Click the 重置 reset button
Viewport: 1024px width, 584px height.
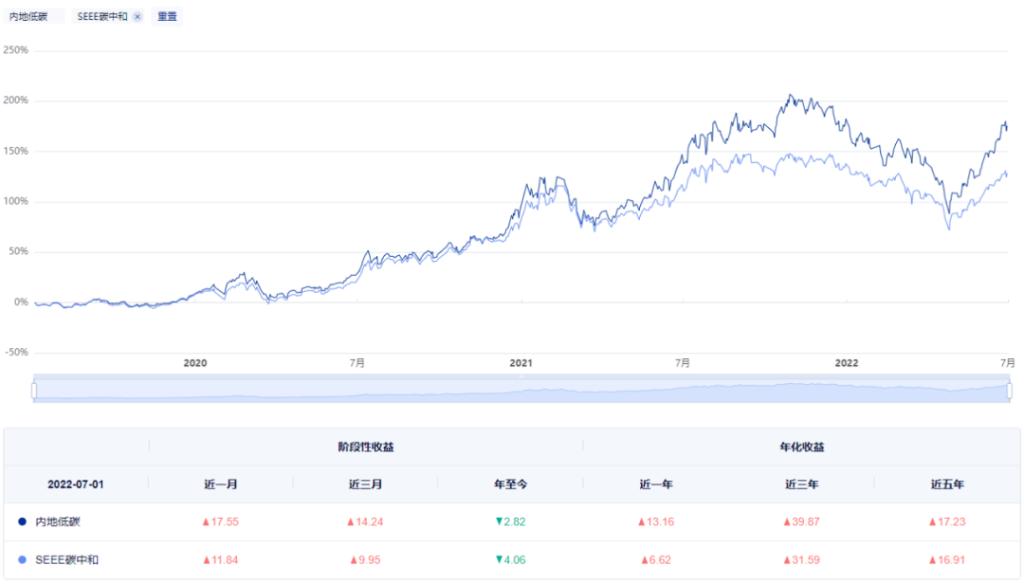(x=167, y=17)
